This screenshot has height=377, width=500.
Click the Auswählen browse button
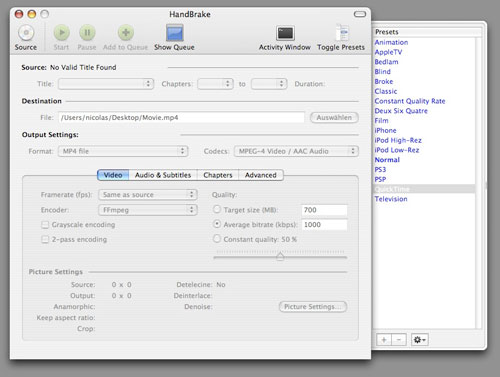[x=334, y=118]
